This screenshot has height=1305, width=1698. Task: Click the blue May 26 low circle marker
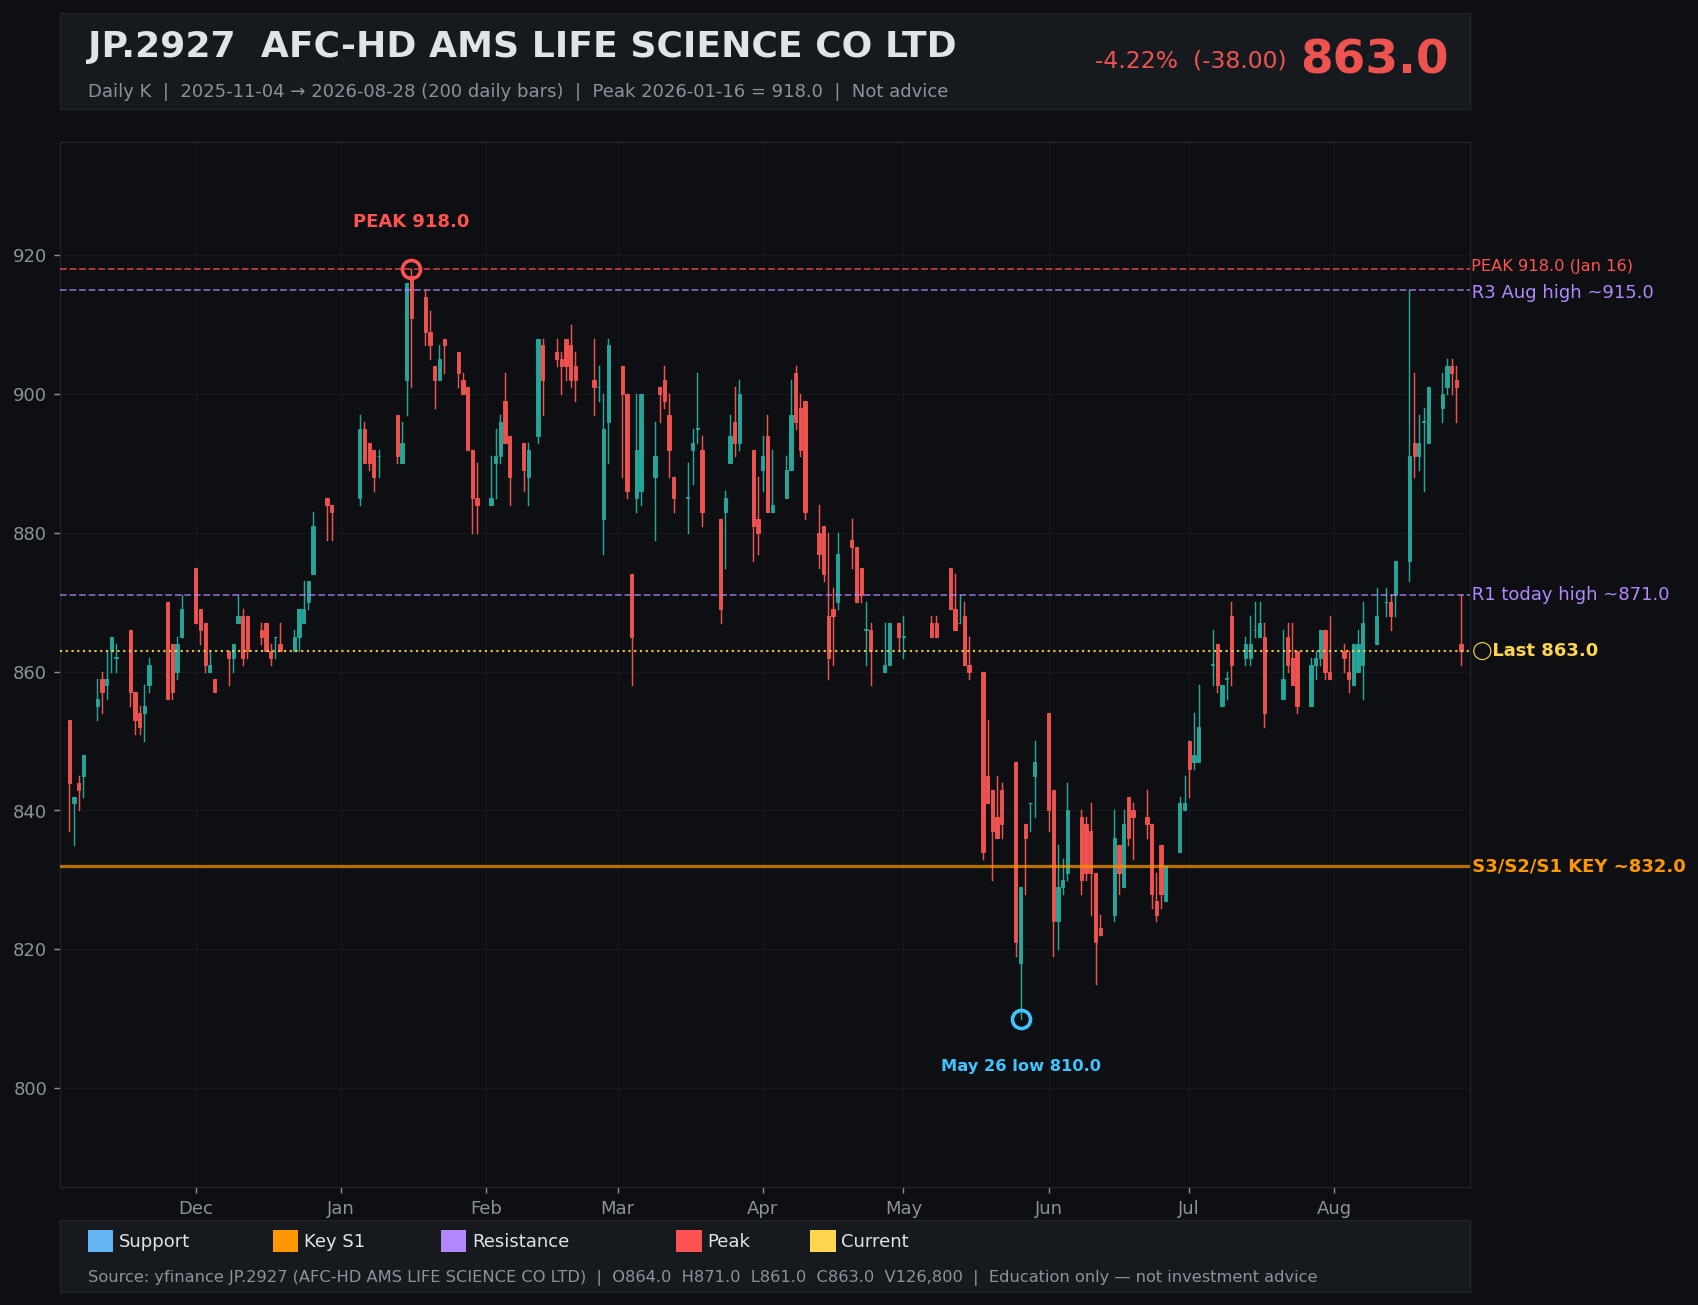point(1021,1019)
